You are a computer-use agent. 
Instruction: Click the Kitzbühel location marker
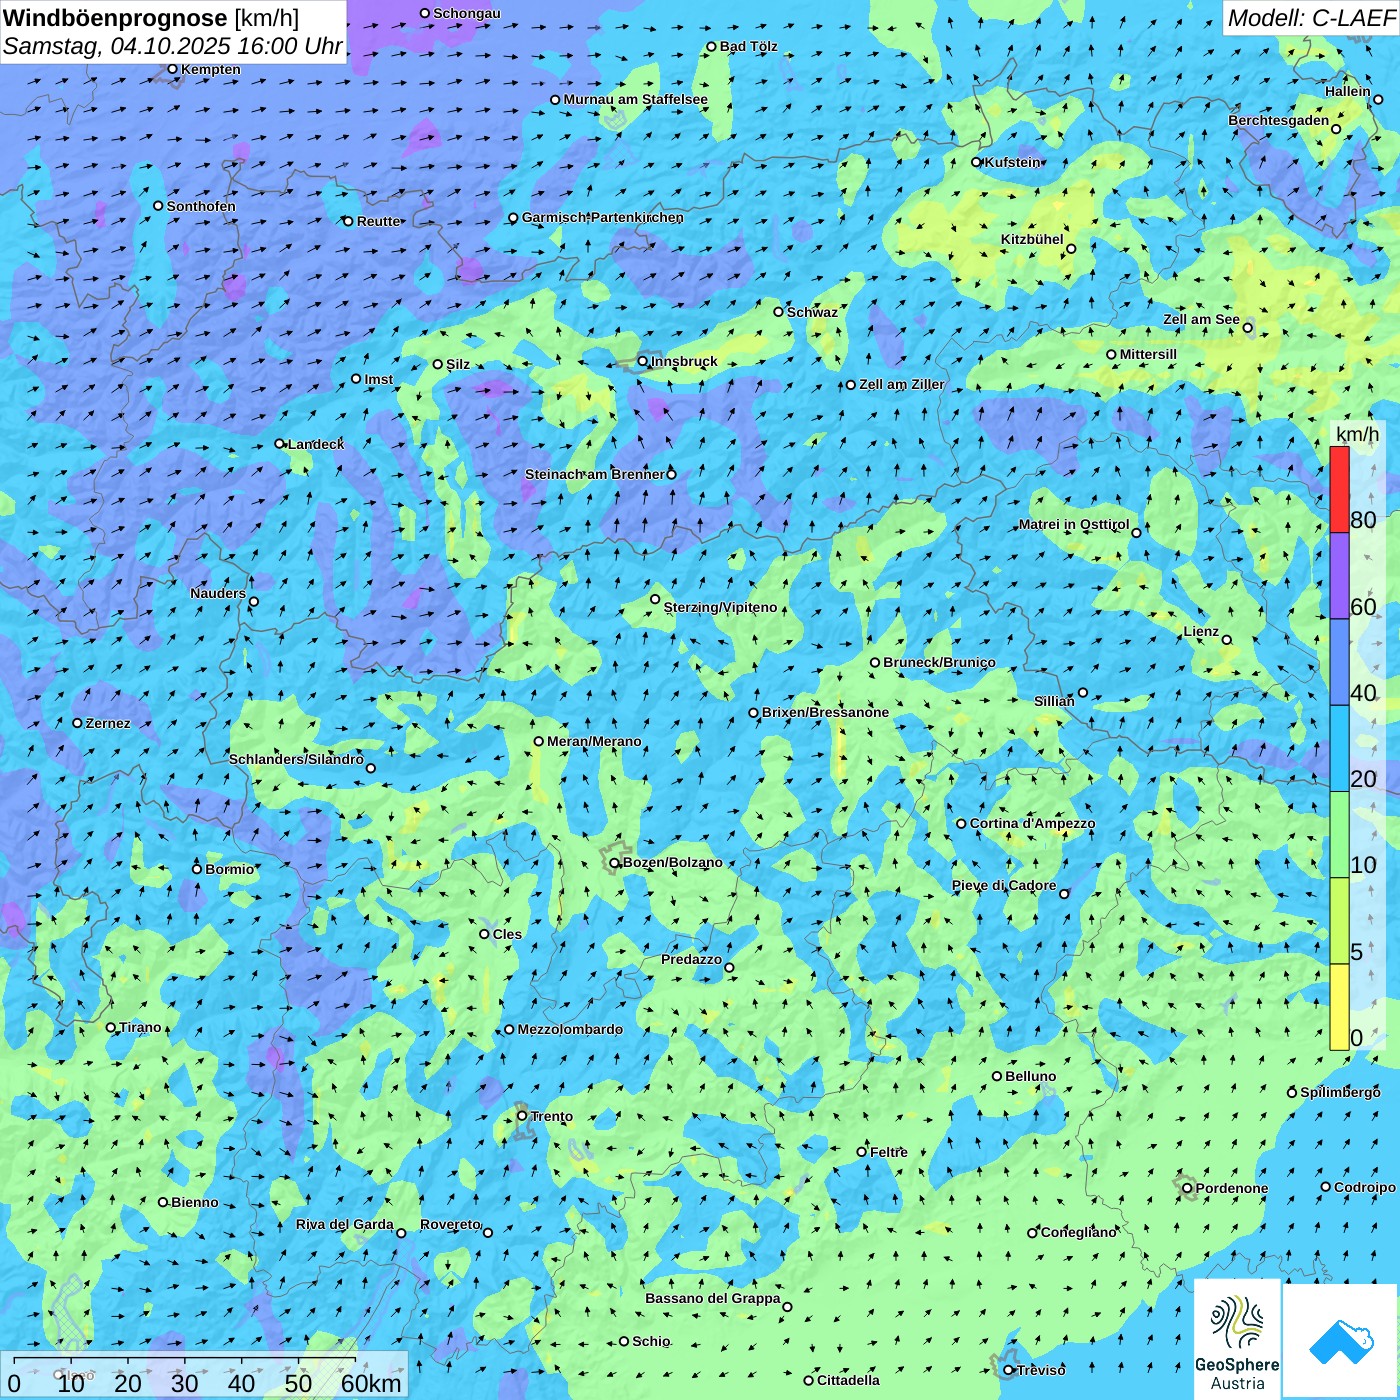pyautogui.click(x=1071, y=249)
